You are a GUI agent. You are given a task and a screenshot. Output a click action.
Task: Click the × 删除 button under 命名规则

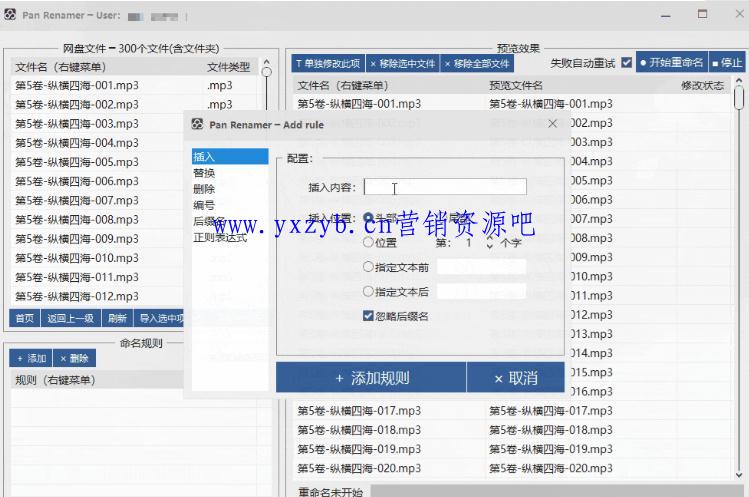(75, 358)
